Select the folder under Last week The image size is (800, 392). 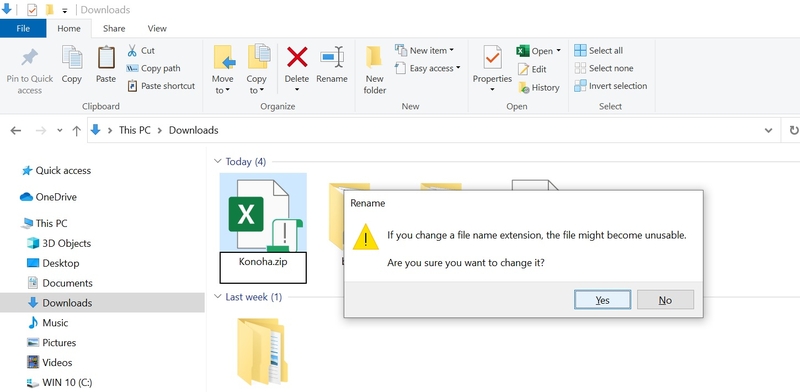coord(262,351)
